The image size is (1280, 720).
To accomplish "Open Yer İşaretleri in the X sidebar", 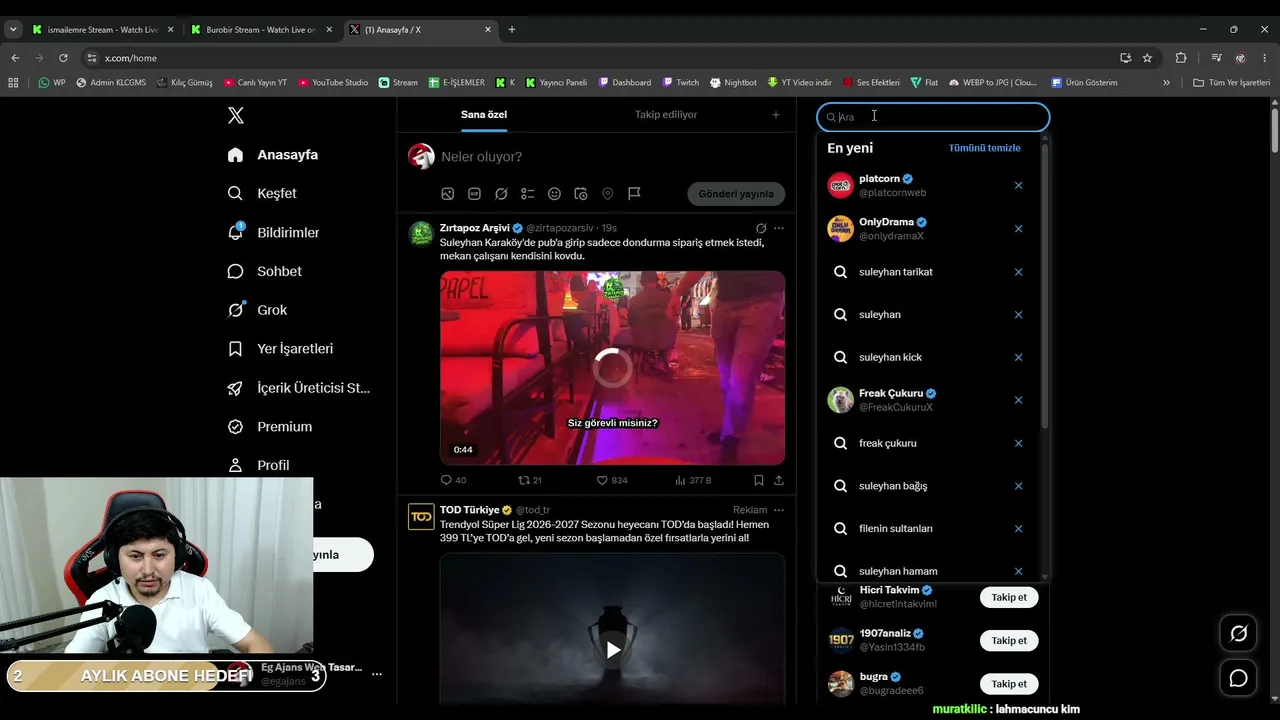I will [280, 349].
